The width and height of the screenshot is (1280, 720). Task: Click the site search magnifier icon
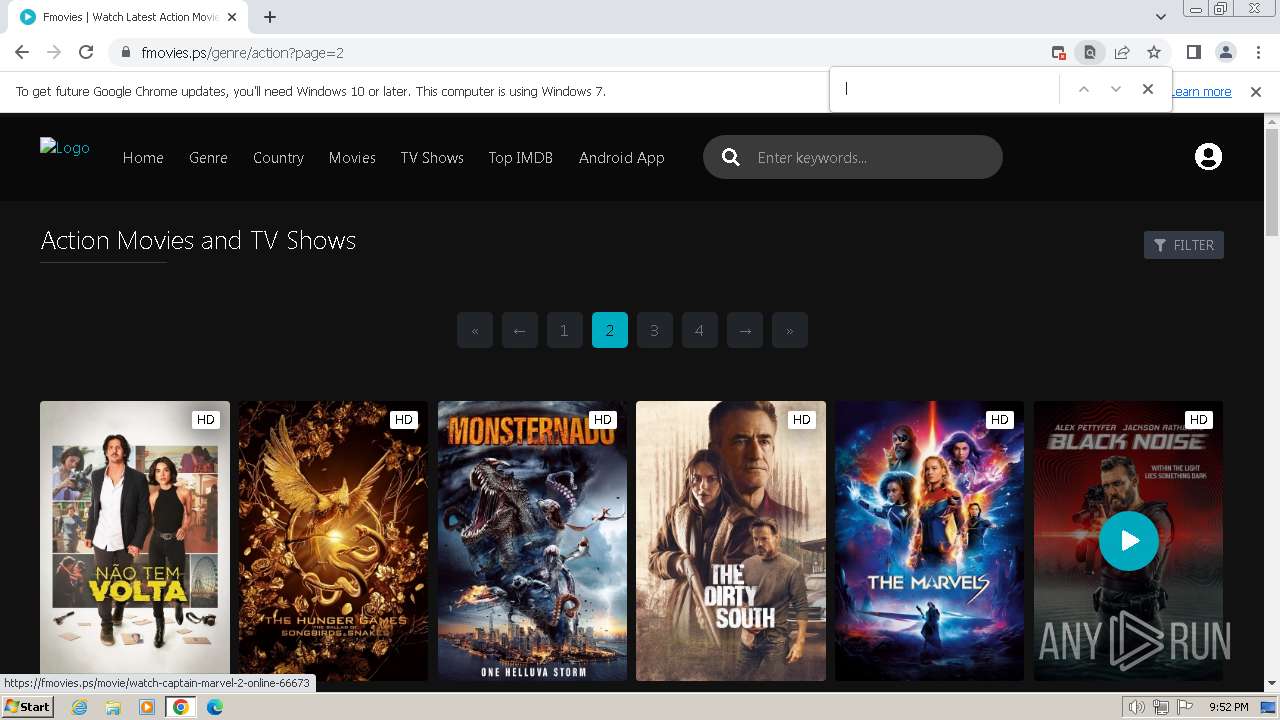point(731,157)
